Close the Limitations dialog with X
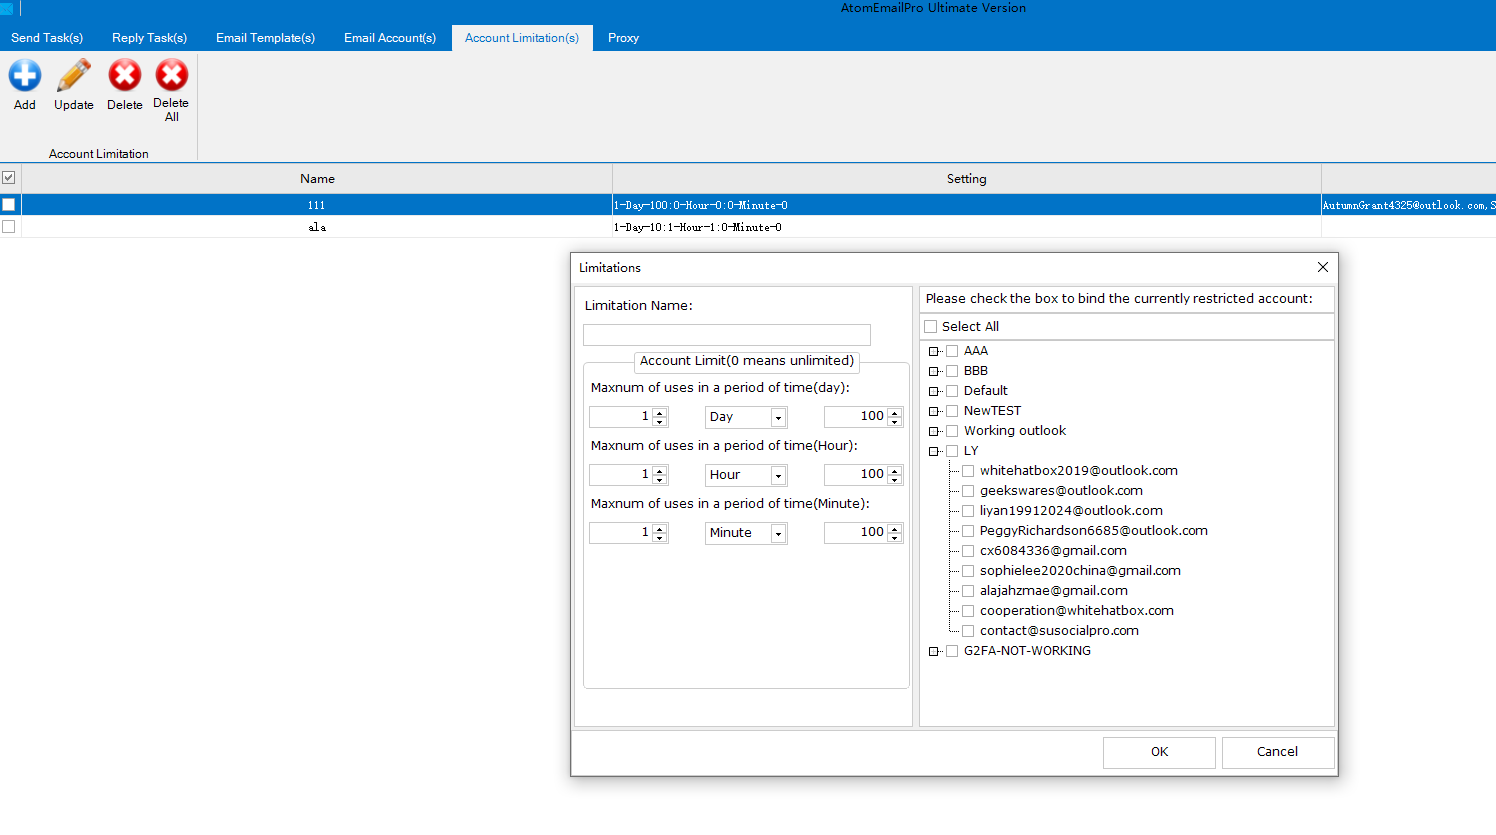The height and width of the screenshot is (835, 1496). pyautogui.click(x=1322, y=267)
